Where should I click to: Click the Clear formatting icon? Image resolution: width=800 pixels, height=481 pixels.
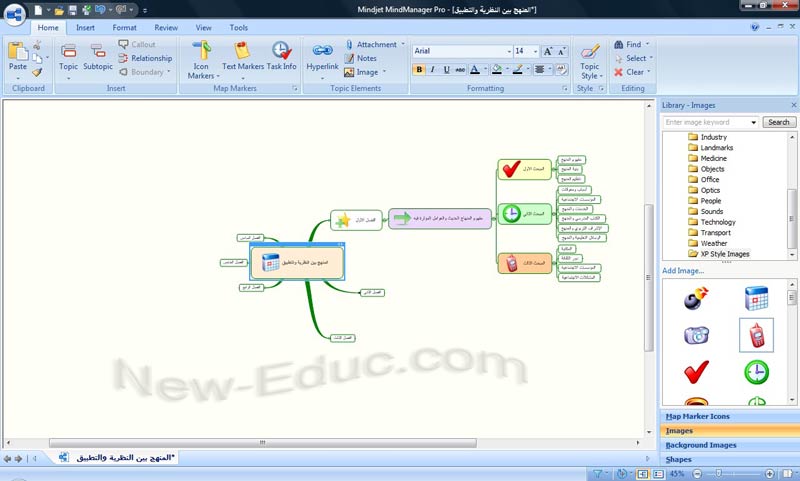618,72
